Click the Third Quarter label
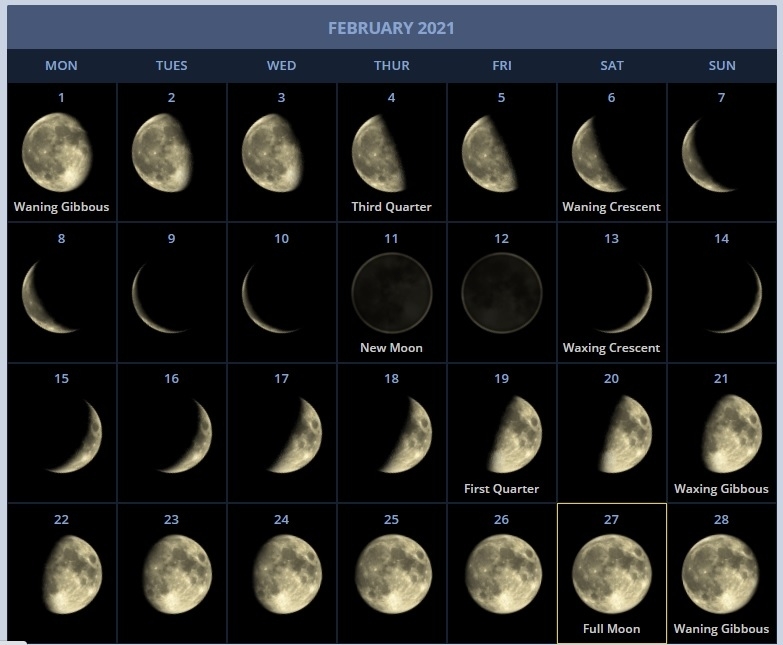Image resolution: width=783 pixels, height=645 pixels. coord(392,207)
